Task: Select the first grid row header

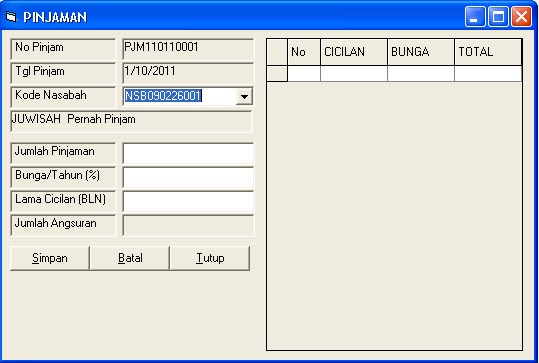Action: pyautogui.click(x=277, y=74)
